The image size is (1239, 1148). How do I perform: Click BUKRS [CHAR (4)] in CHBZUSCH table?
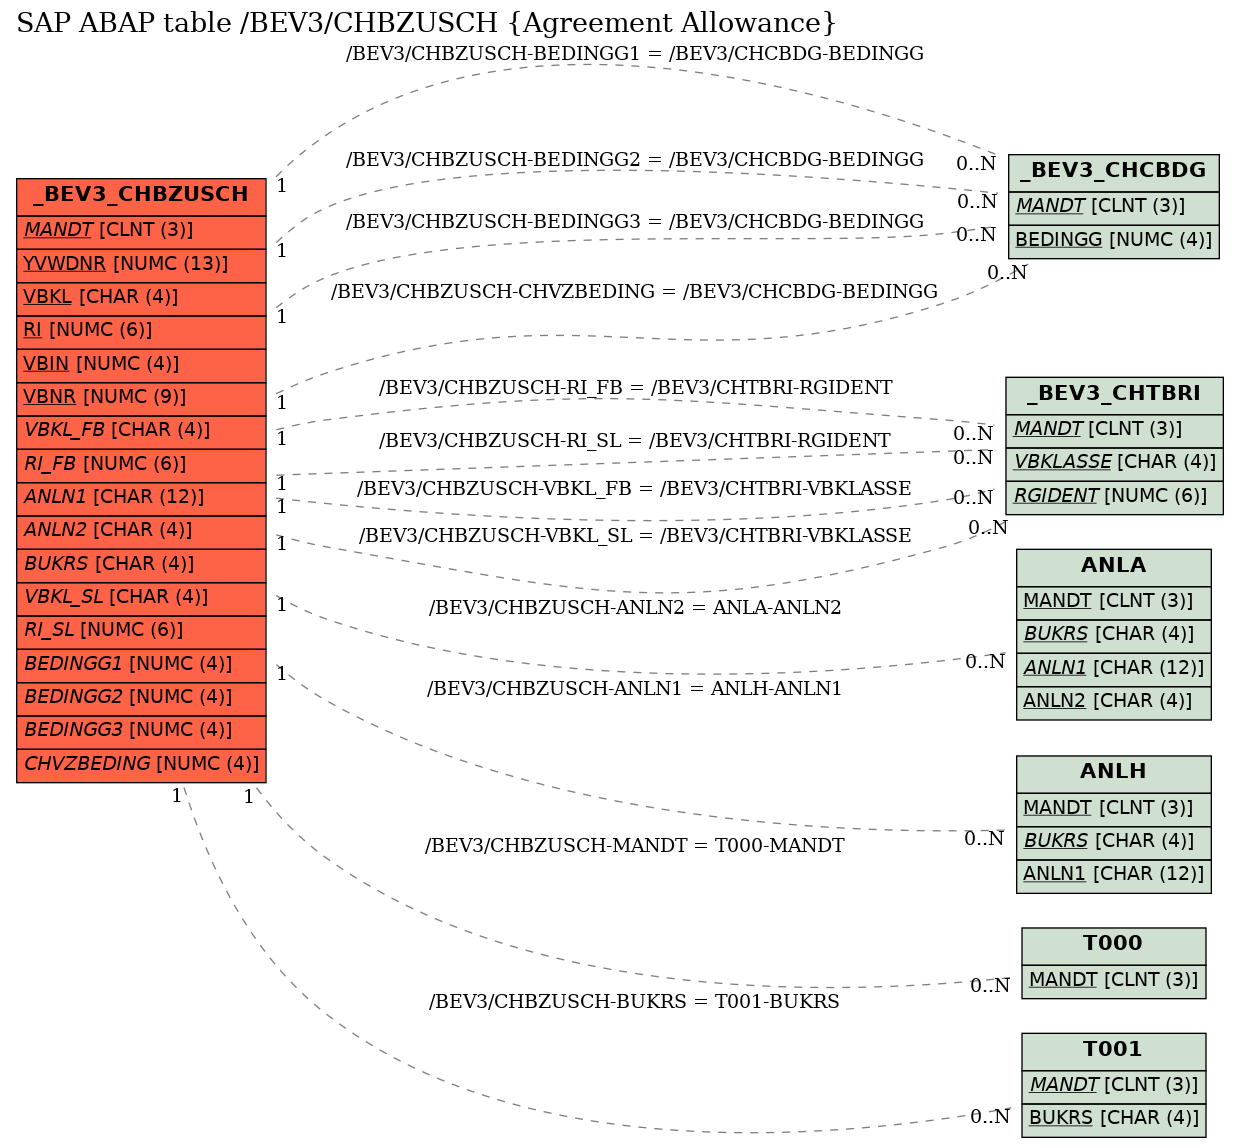(141, 565)
